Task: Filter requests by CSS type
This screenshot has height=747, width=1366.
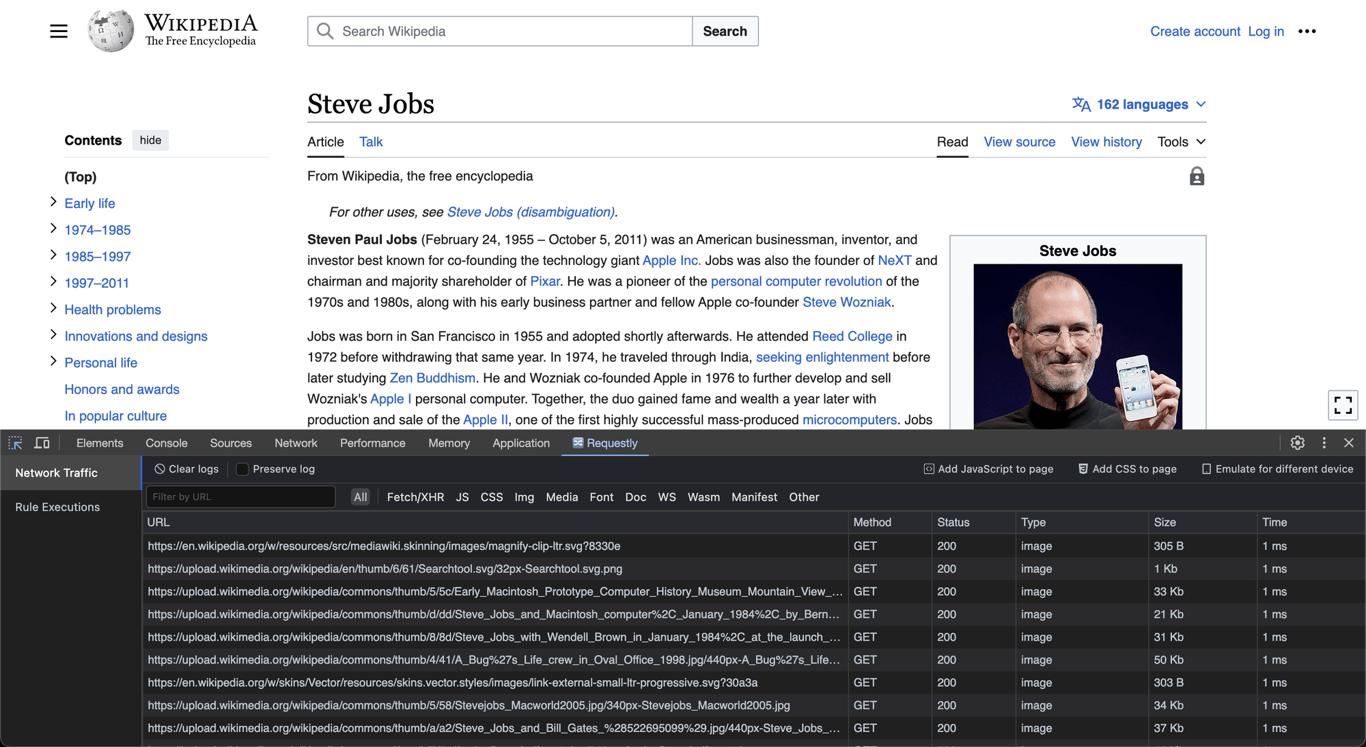Action: tap(492, 497)
